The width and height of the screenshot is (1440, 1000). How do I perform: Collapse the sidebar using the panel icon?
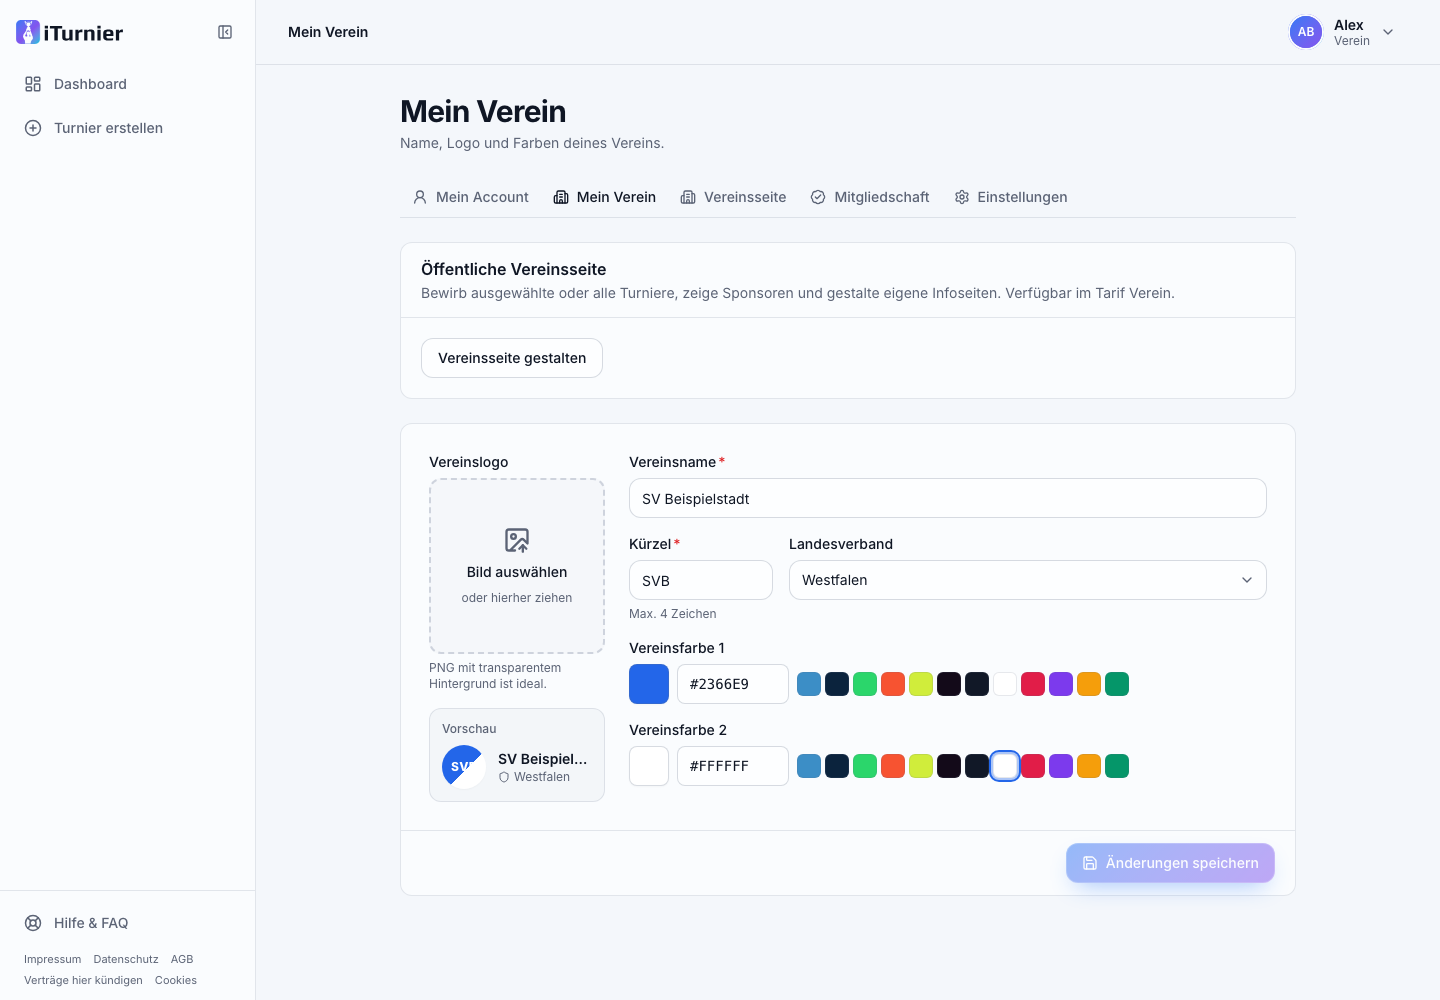click(225, 32)
